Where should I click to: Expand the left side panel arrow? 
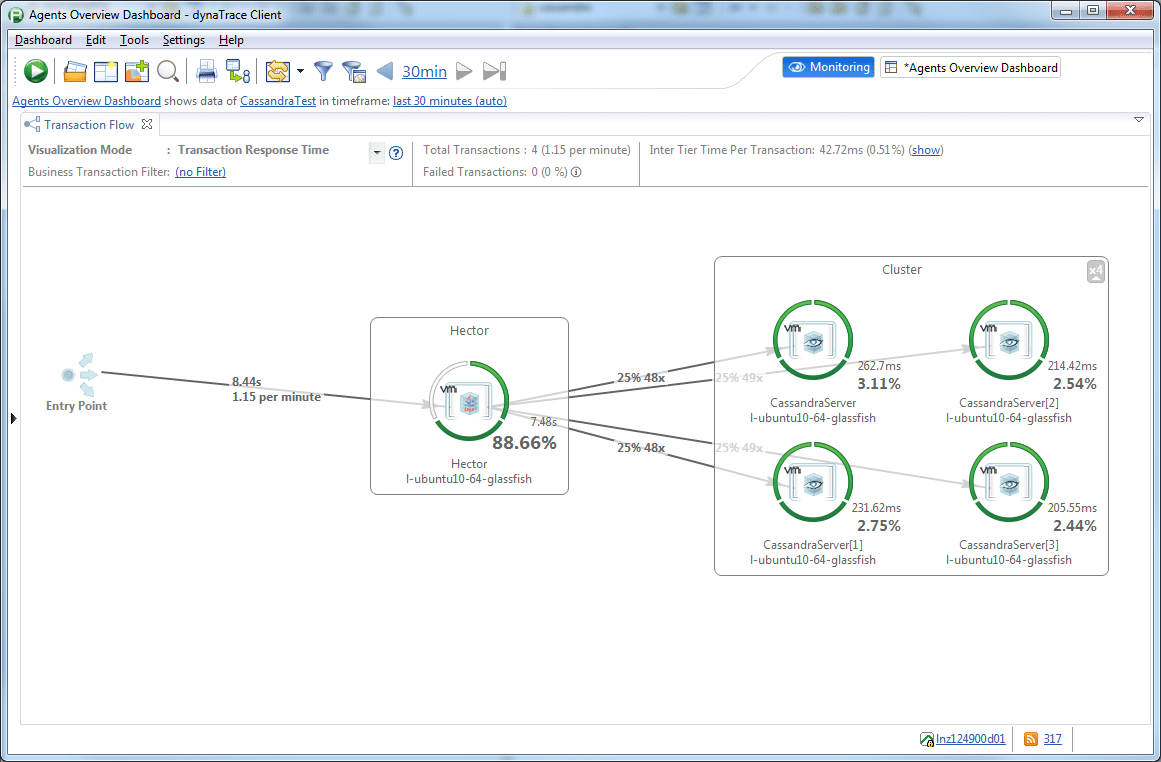pyautogui.click(x=13, y=418)
